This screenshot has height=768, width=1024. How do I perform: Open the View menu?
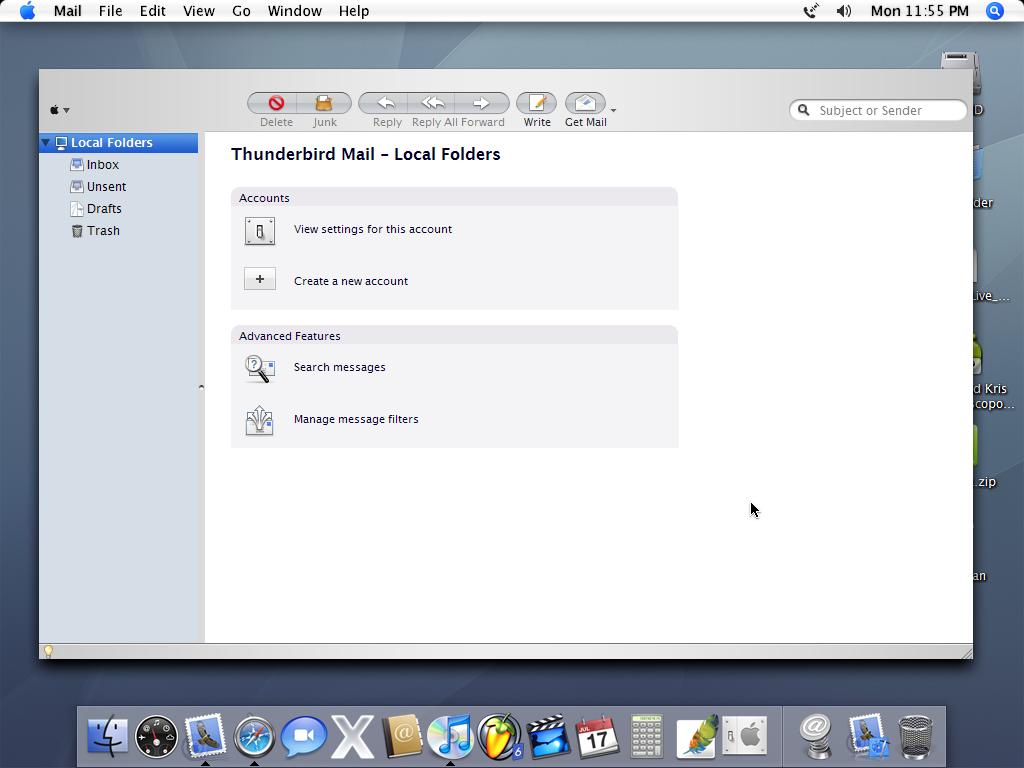click(199, 11)
